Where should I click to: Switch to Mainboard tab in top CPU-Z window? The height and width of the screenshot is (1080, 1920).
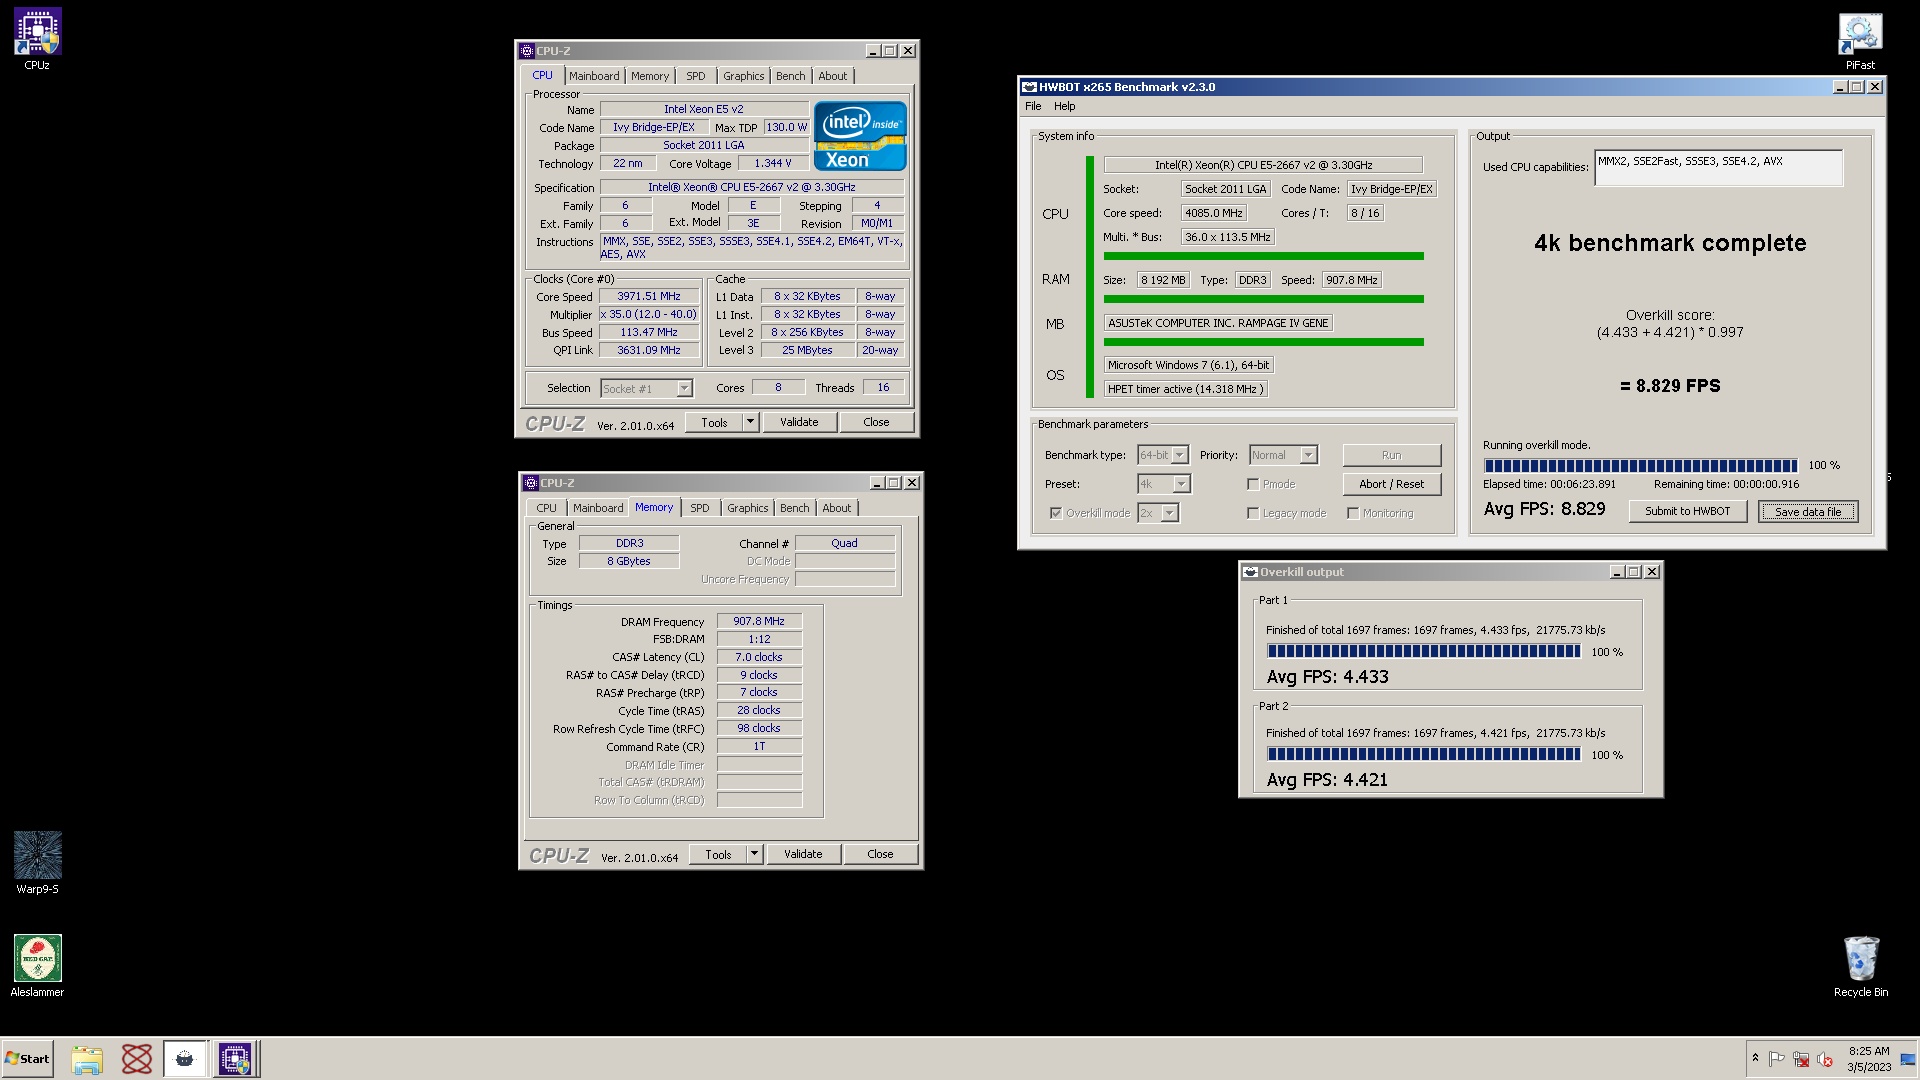(594, 76)
